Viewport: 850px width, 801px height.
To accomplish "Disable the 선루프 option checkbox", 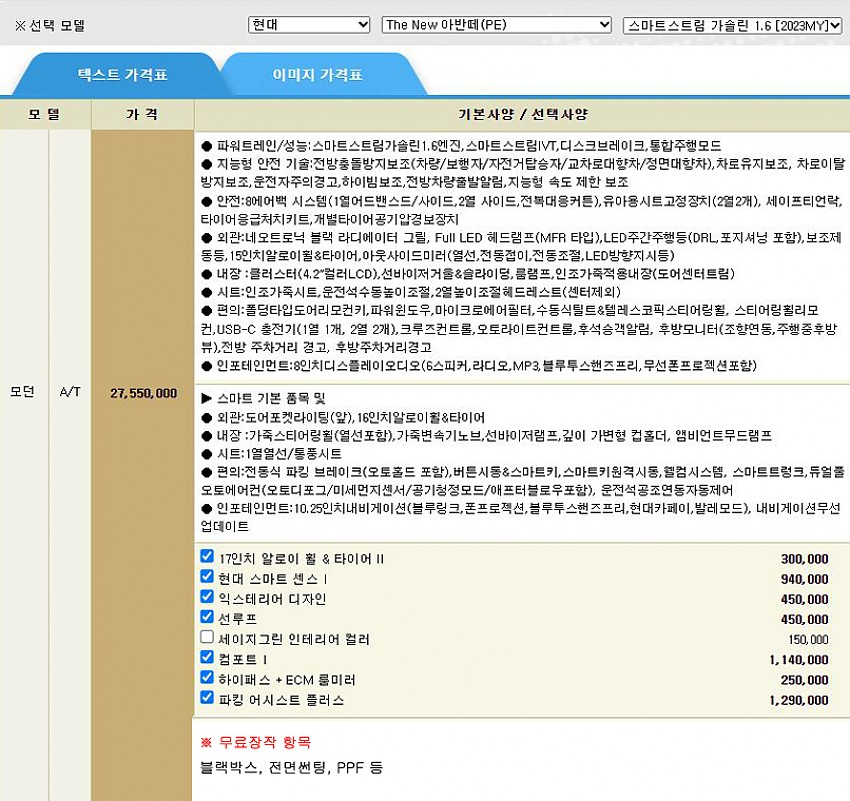I will 207,617.
